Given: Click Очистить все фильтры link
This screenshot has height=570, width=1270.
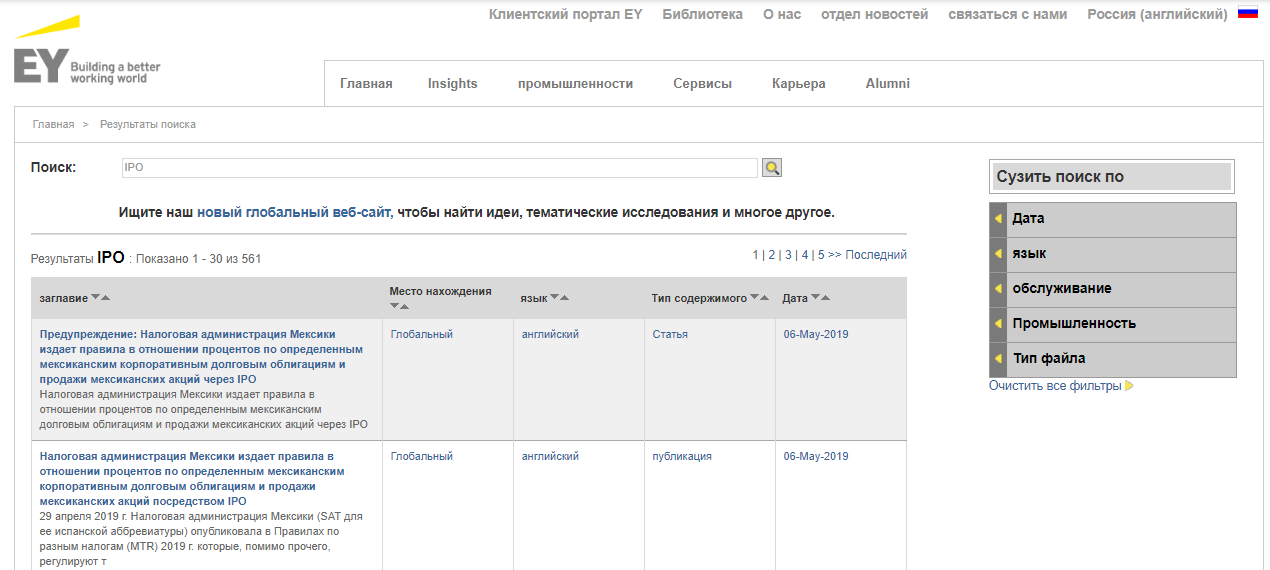Looking at the screenshot, I should point(1055,386).
